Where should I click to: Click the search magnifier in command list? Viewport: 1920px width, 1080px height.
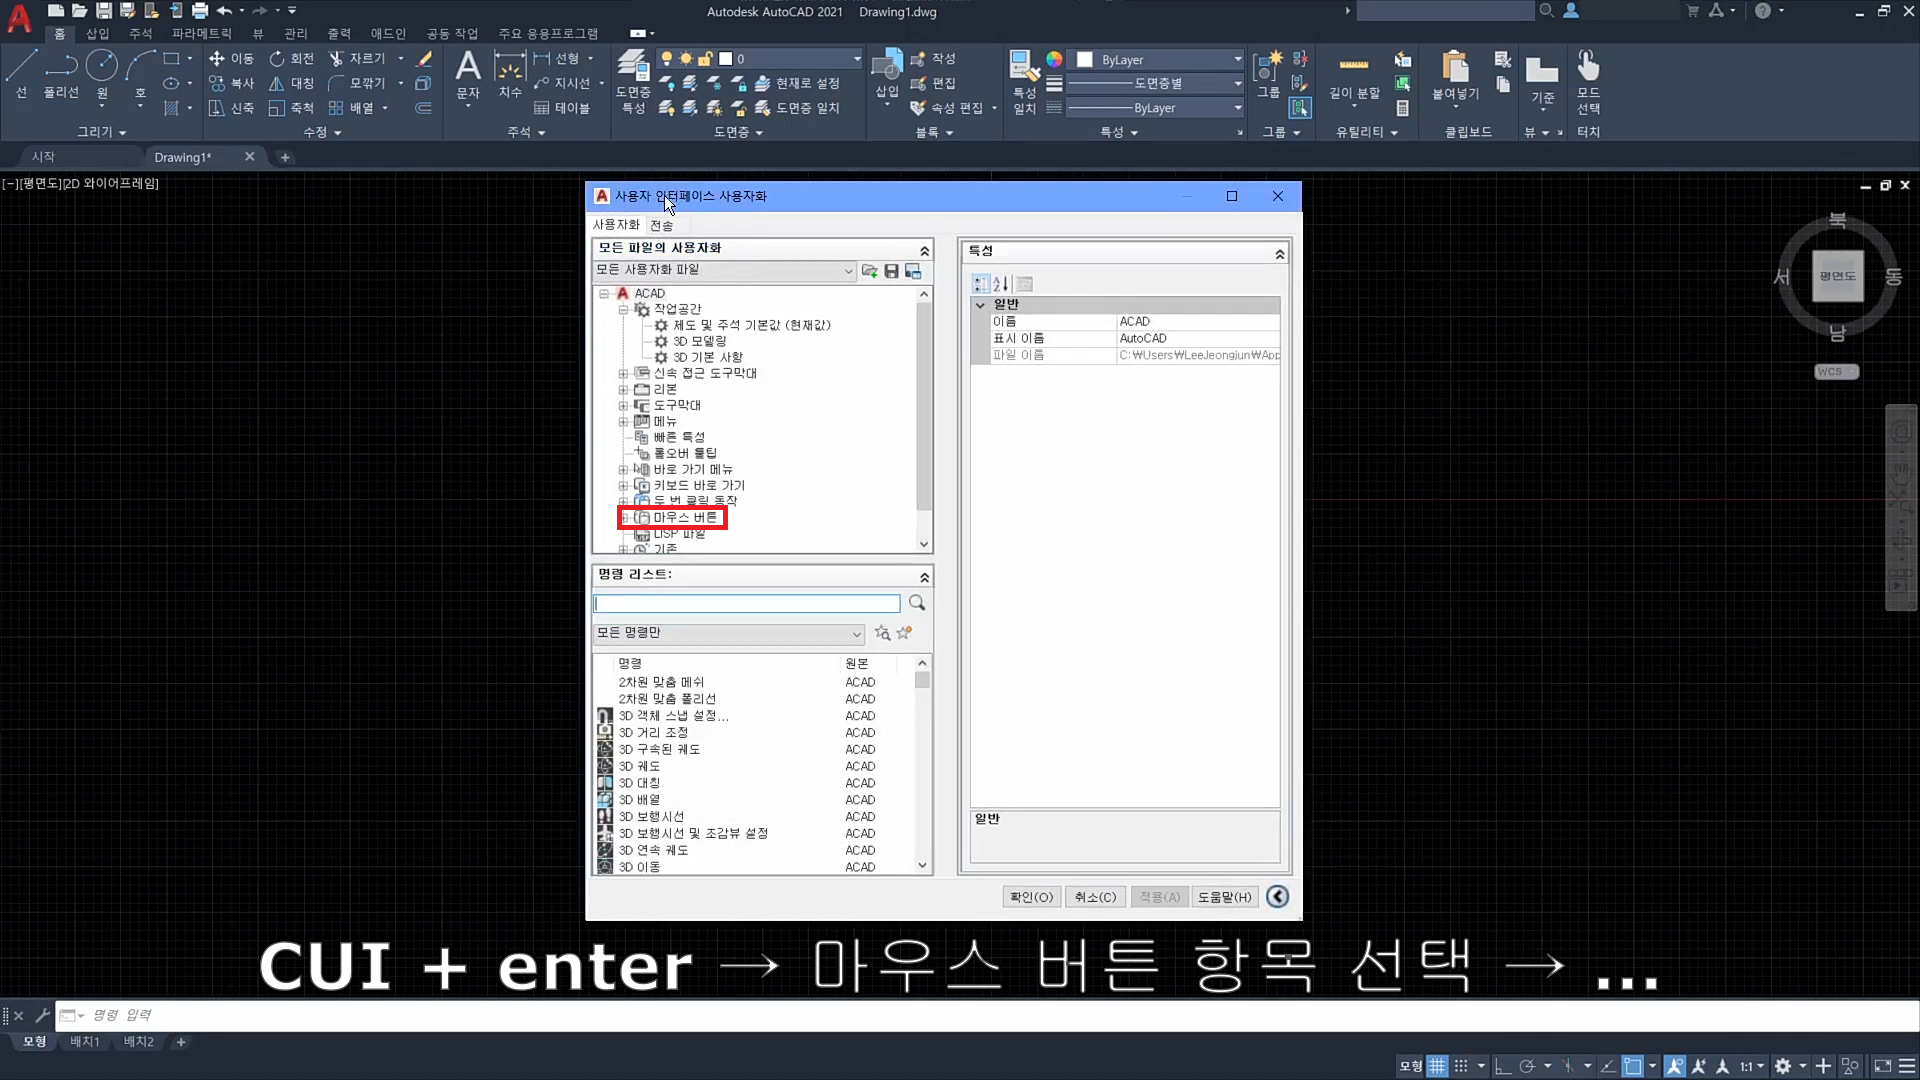[917, 603]
